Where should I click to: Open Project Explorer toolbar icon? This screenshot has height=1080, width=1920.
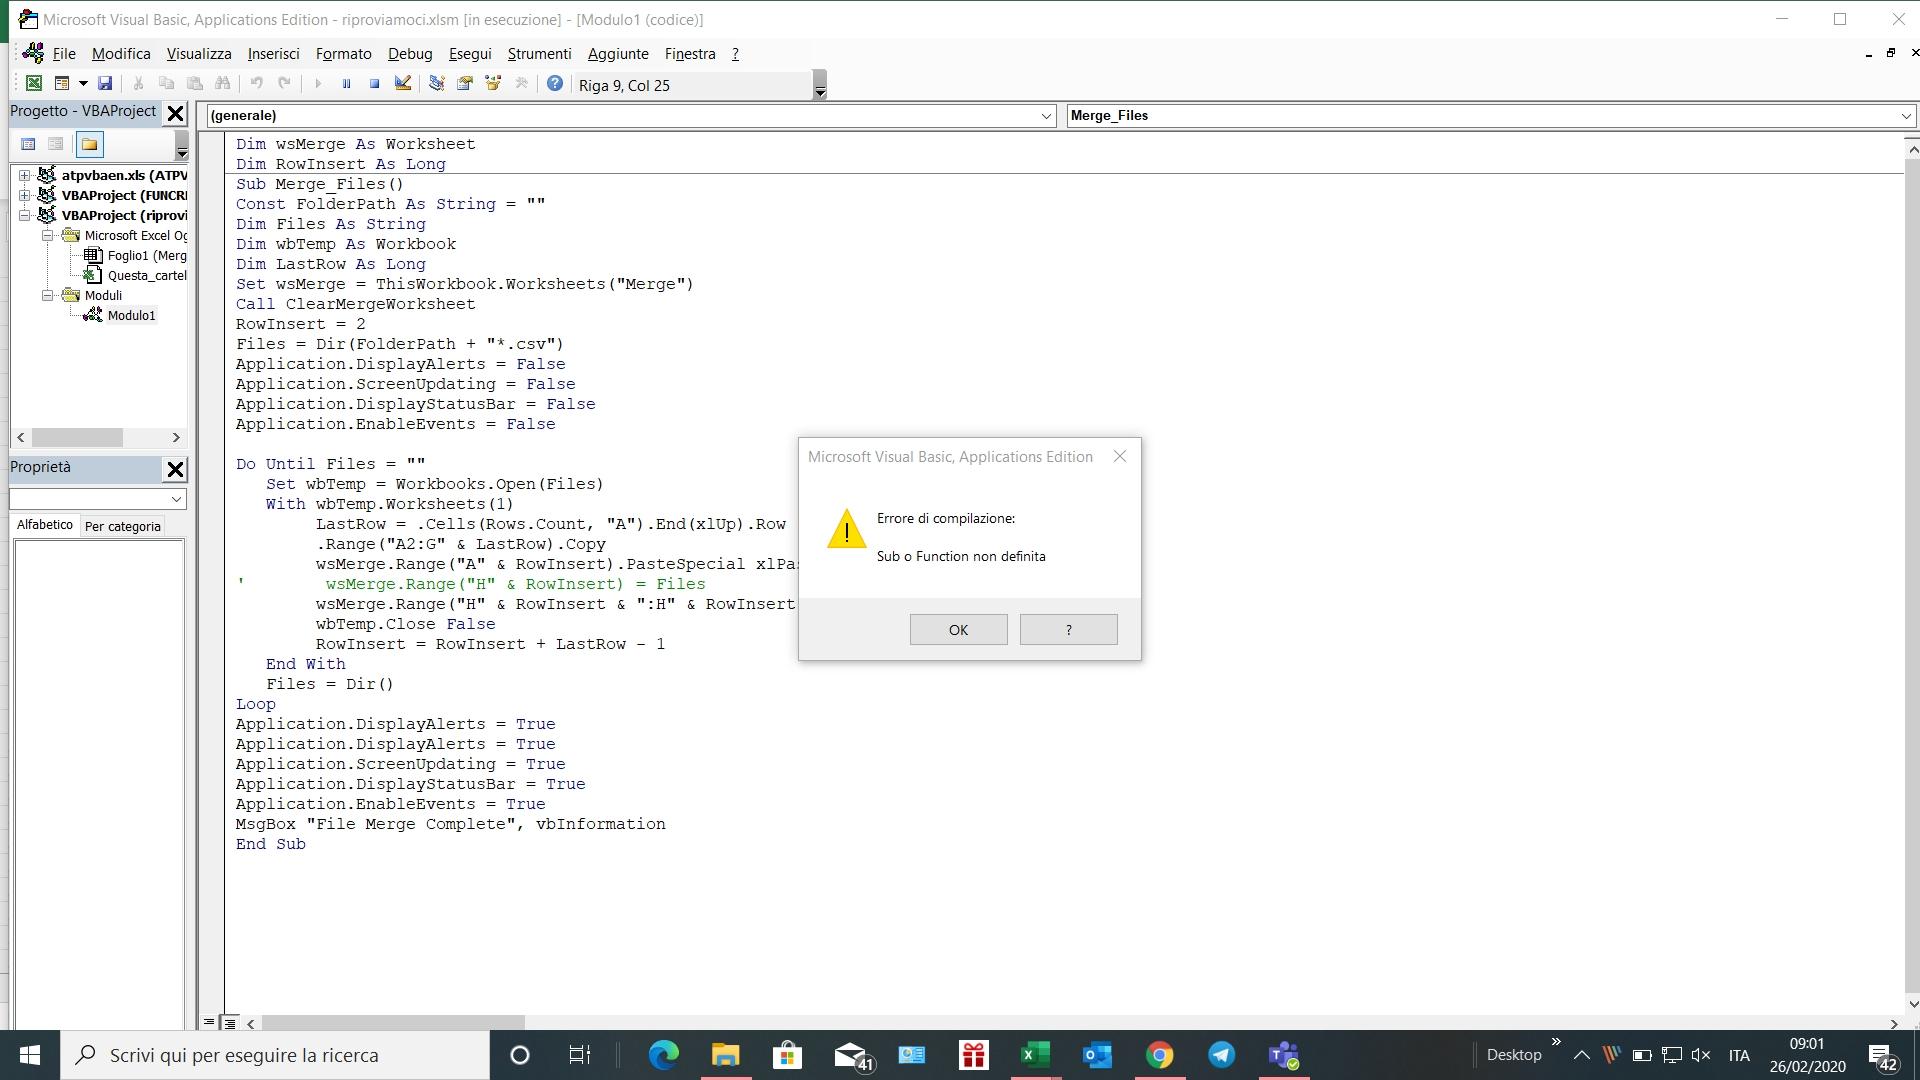pyautogui.click(x=437, y=84)
